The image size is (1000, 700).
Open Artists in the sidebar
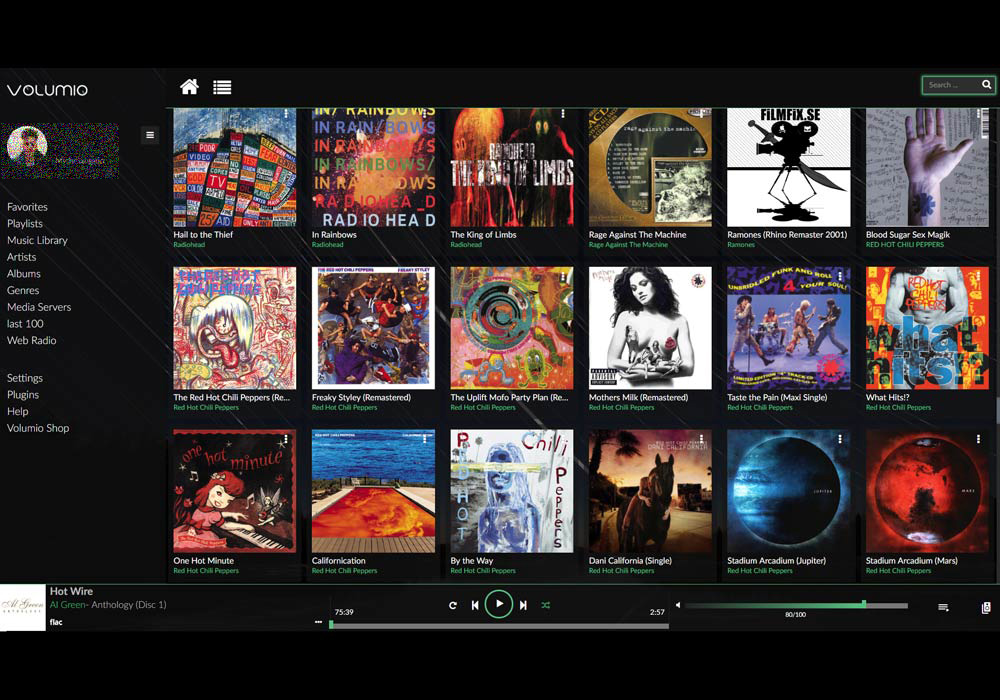click(x=22, y=257)
